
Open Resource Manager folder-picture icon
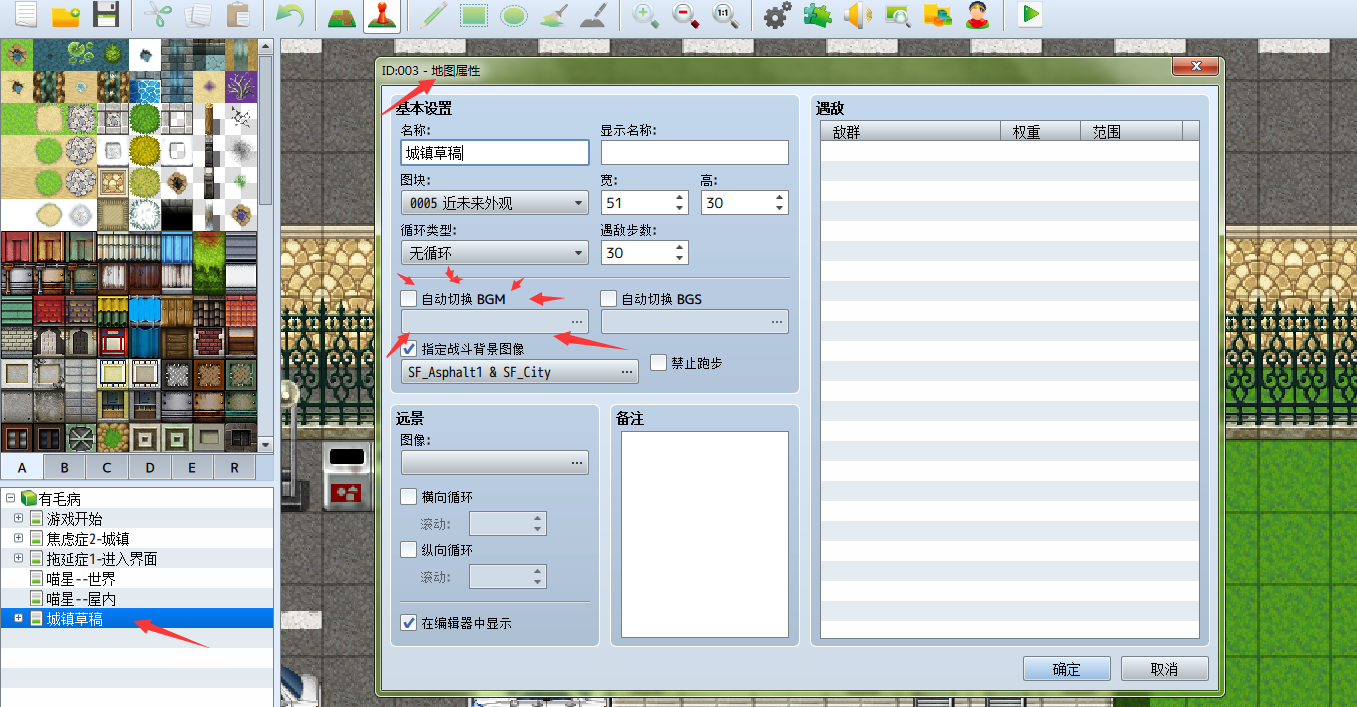pos(938,16)
